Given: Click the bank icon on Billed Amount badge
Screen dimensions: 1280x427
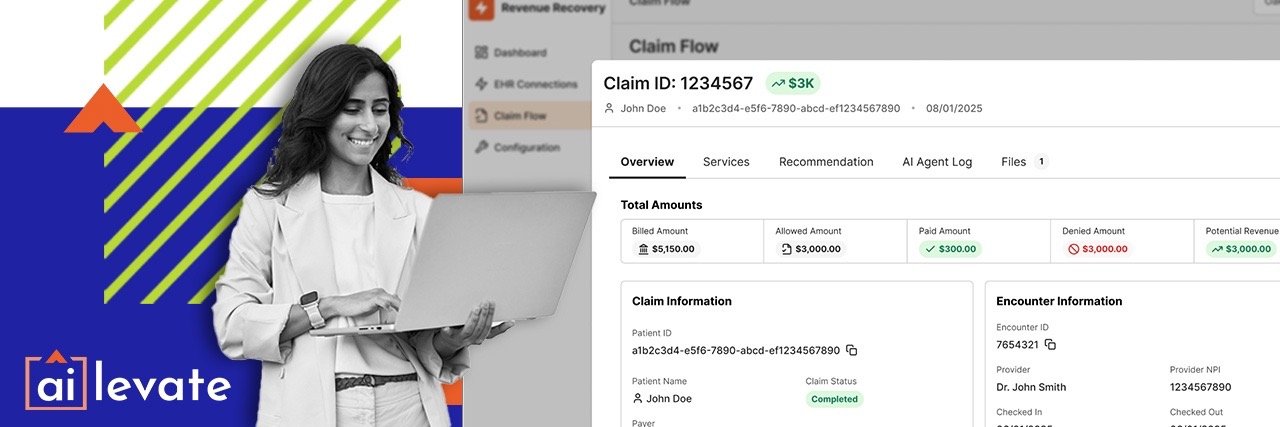Looking at the screenshot, I should pos(643,249).
